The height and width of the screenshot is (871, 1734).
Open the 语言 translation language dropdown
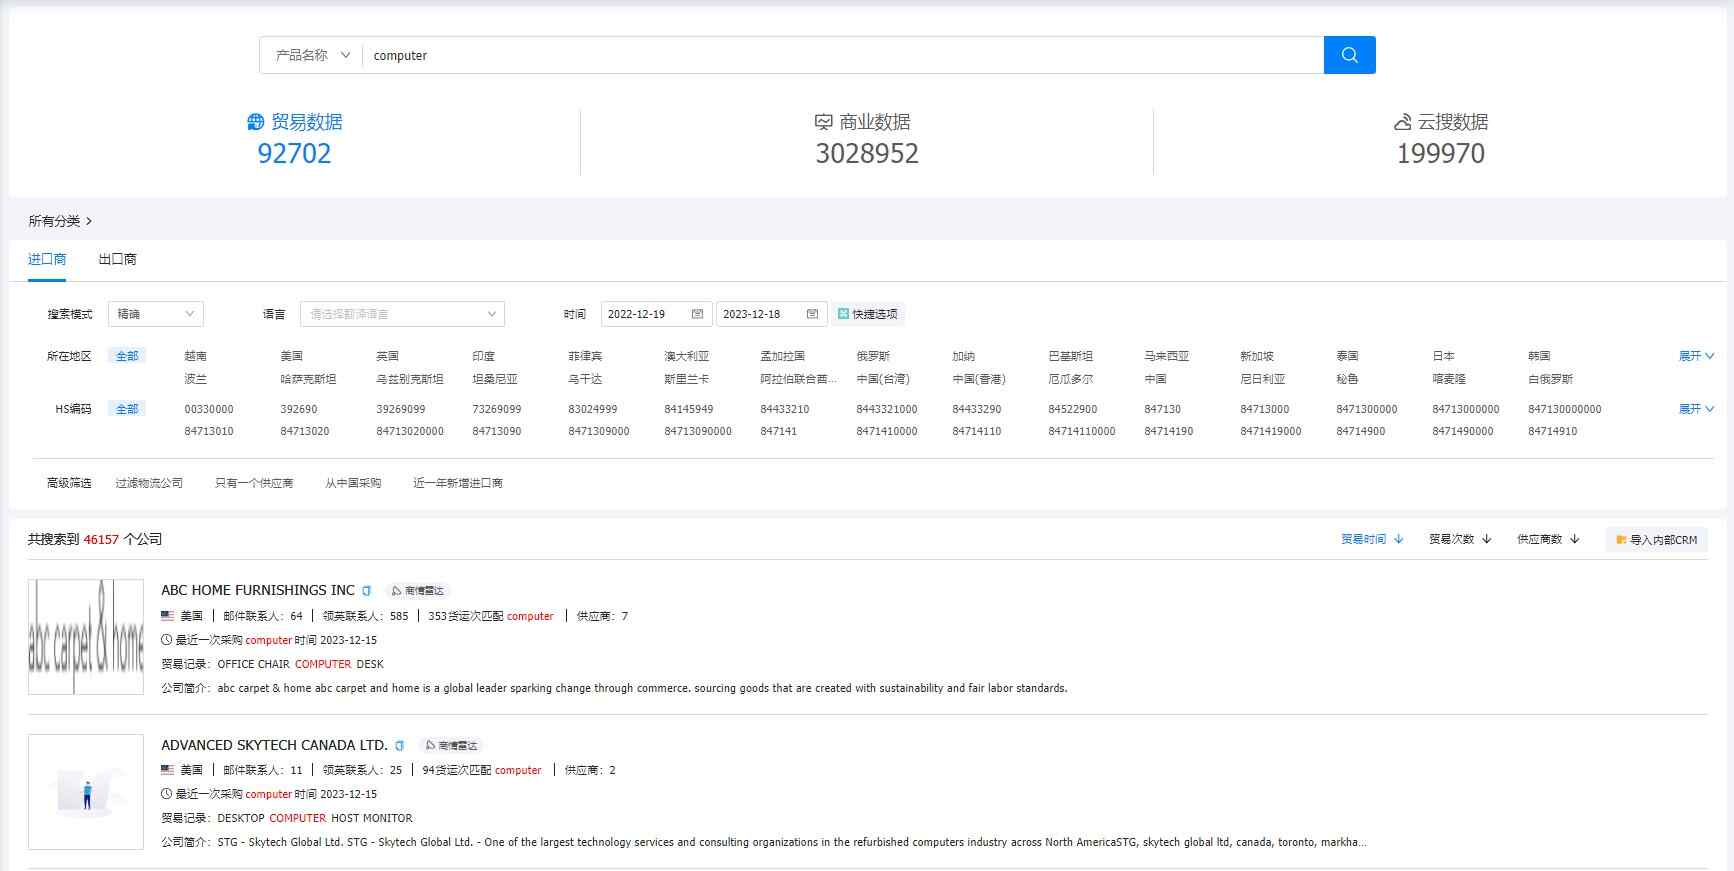(x=402, y=314)
